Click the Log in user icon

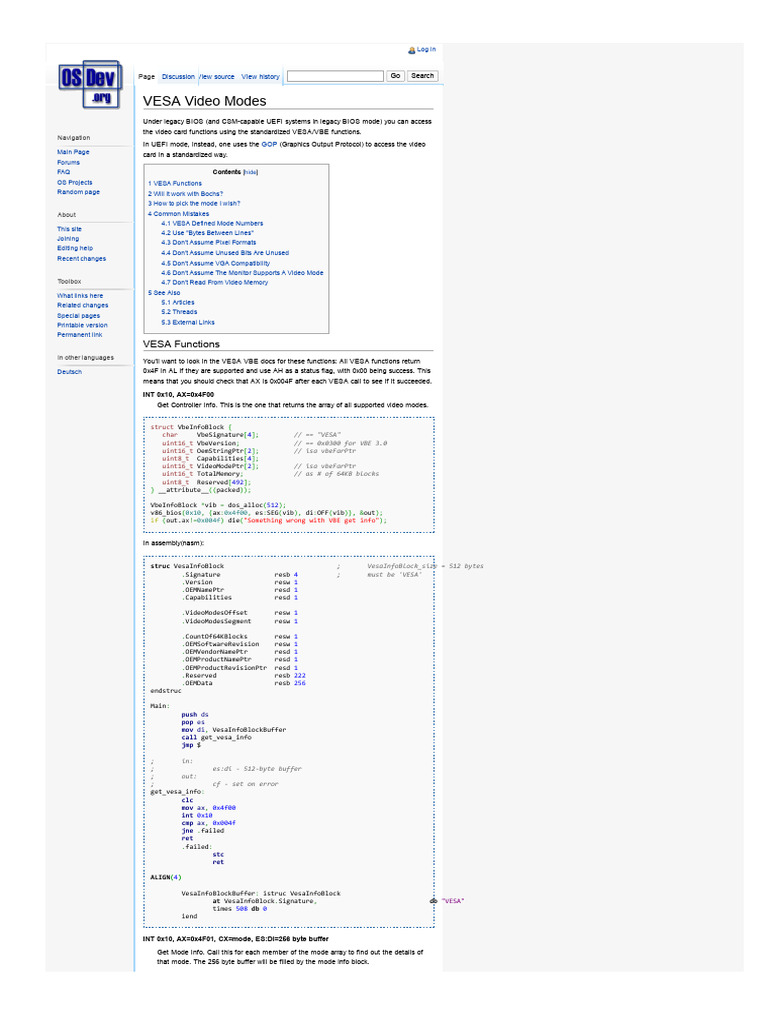[x=411, y=50]
